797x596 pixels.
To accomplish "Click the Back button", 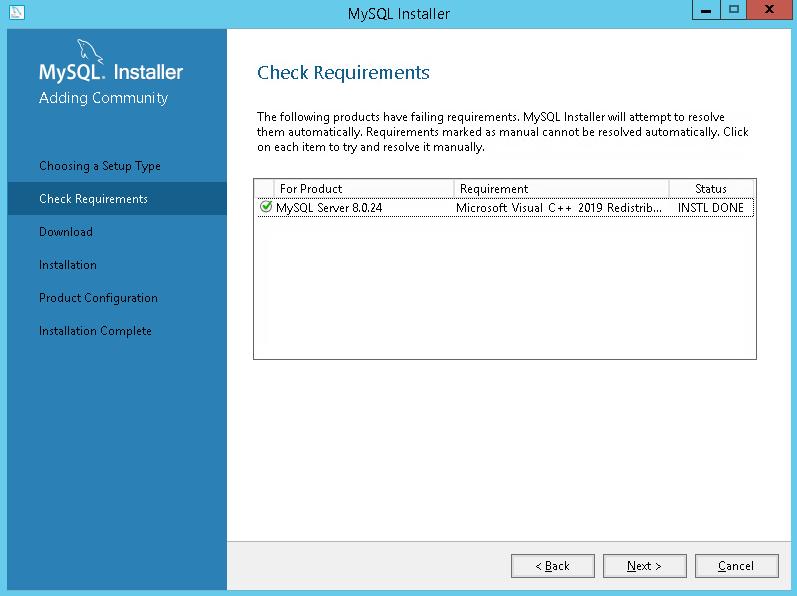I will 553,566.
